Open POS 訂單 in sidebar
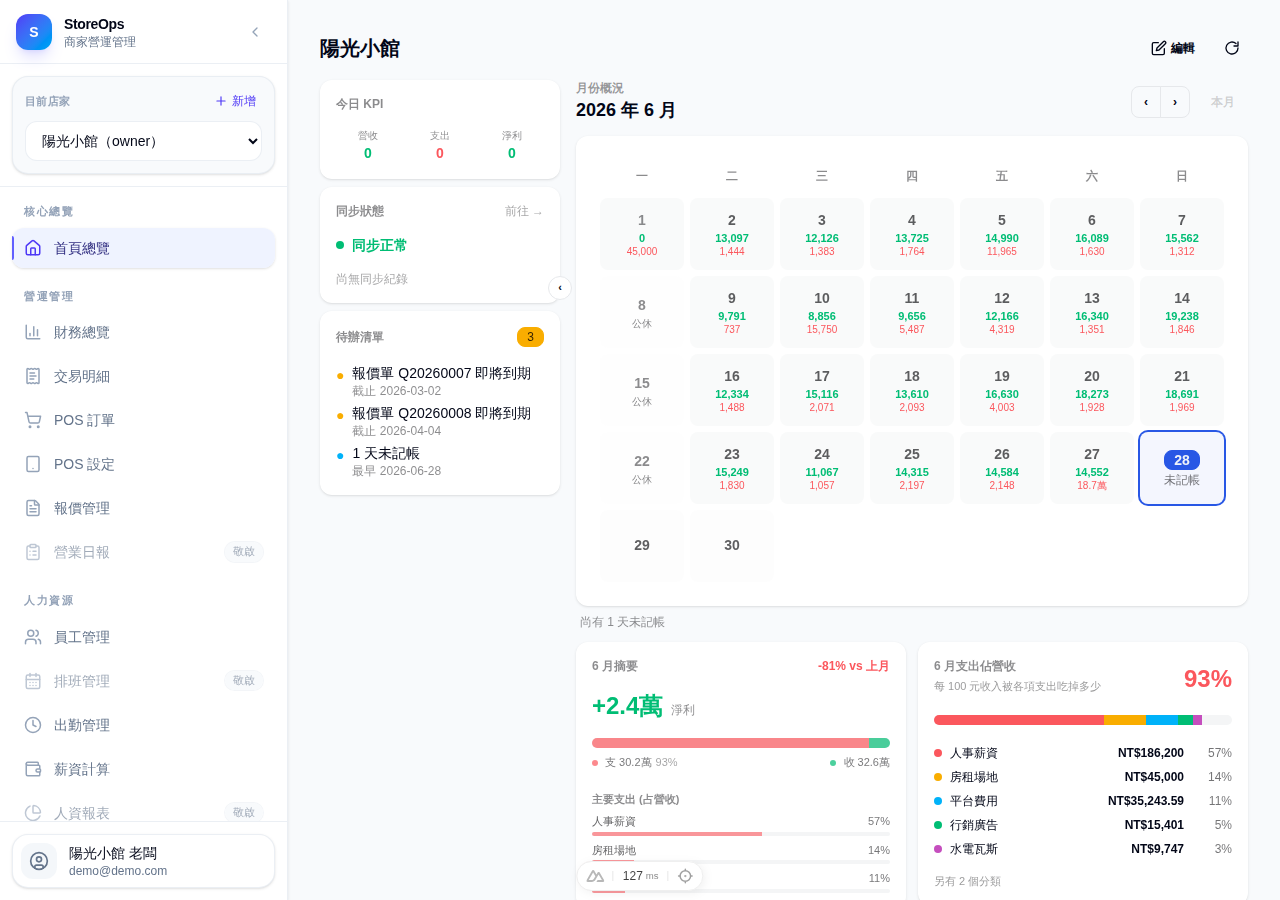This screenshot has height=900, width=1280. tap(143, 420)
